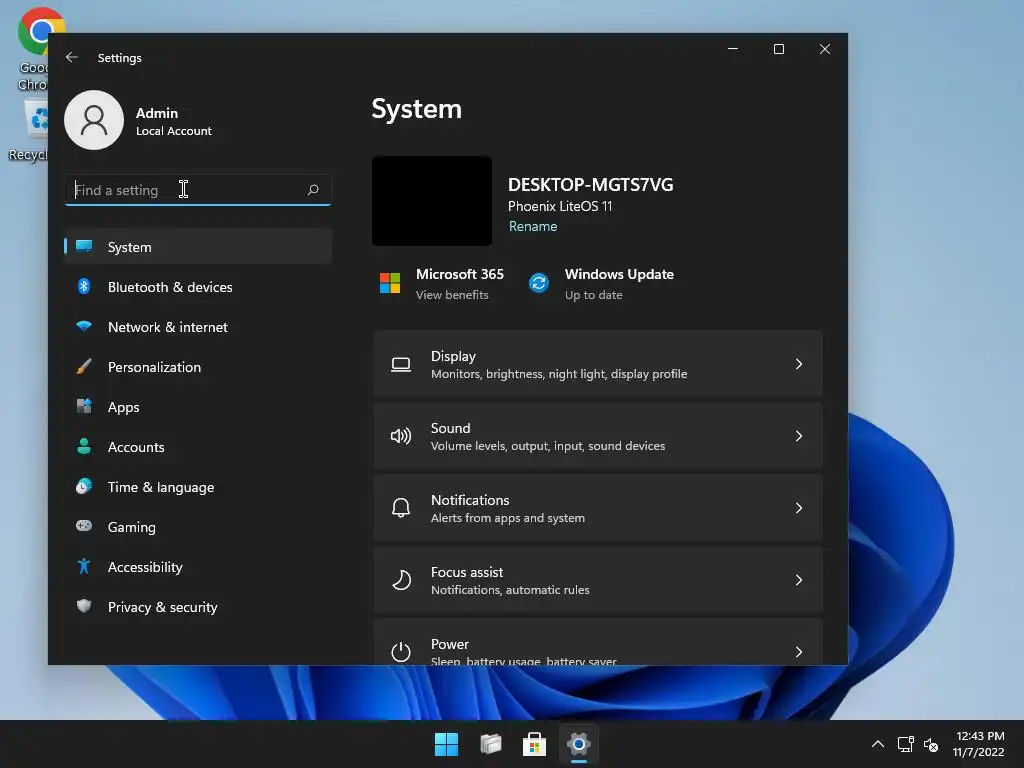The height and width of the screenshot is (768, 1024).
Task: Click the Display laptop icon
Action: (401, 364)
